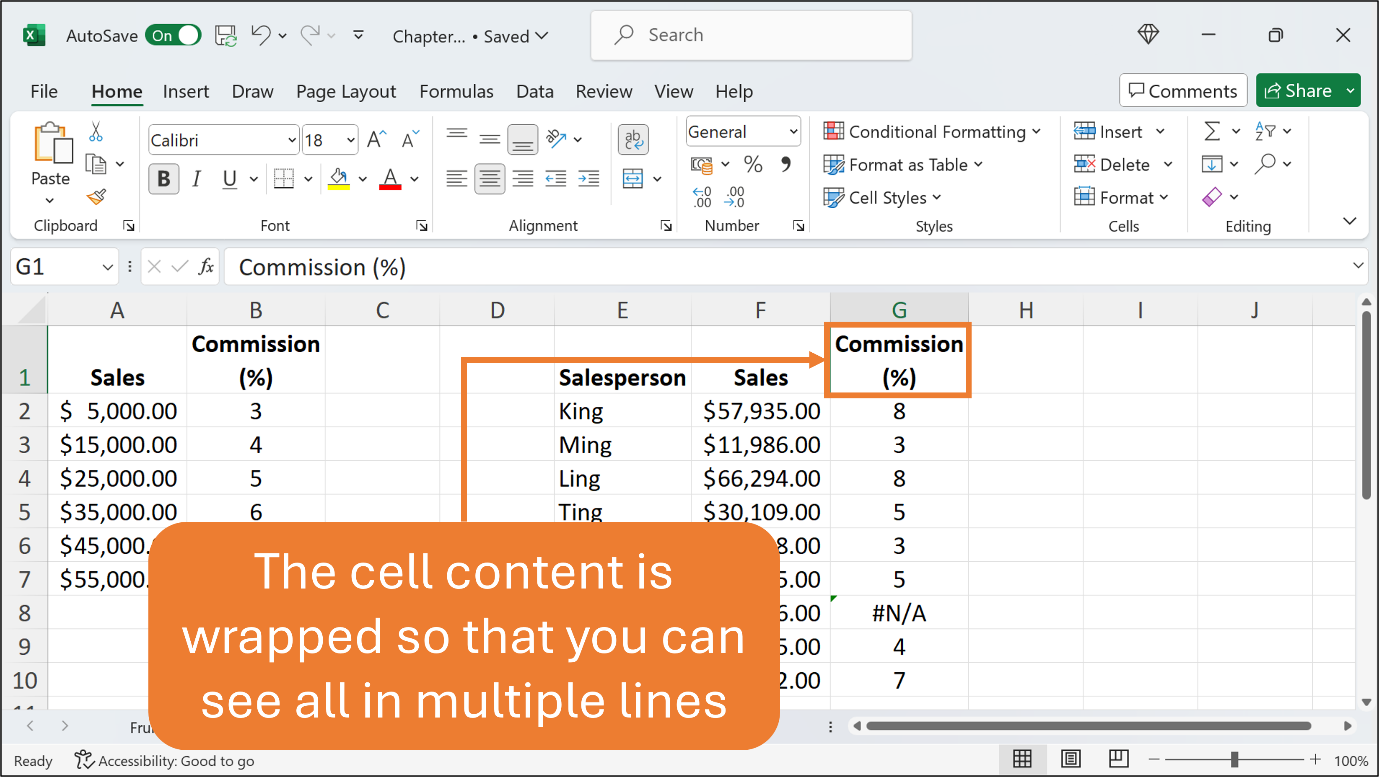Apply yellow fill color to cell

pyautogui.click(x=339, y=180)
